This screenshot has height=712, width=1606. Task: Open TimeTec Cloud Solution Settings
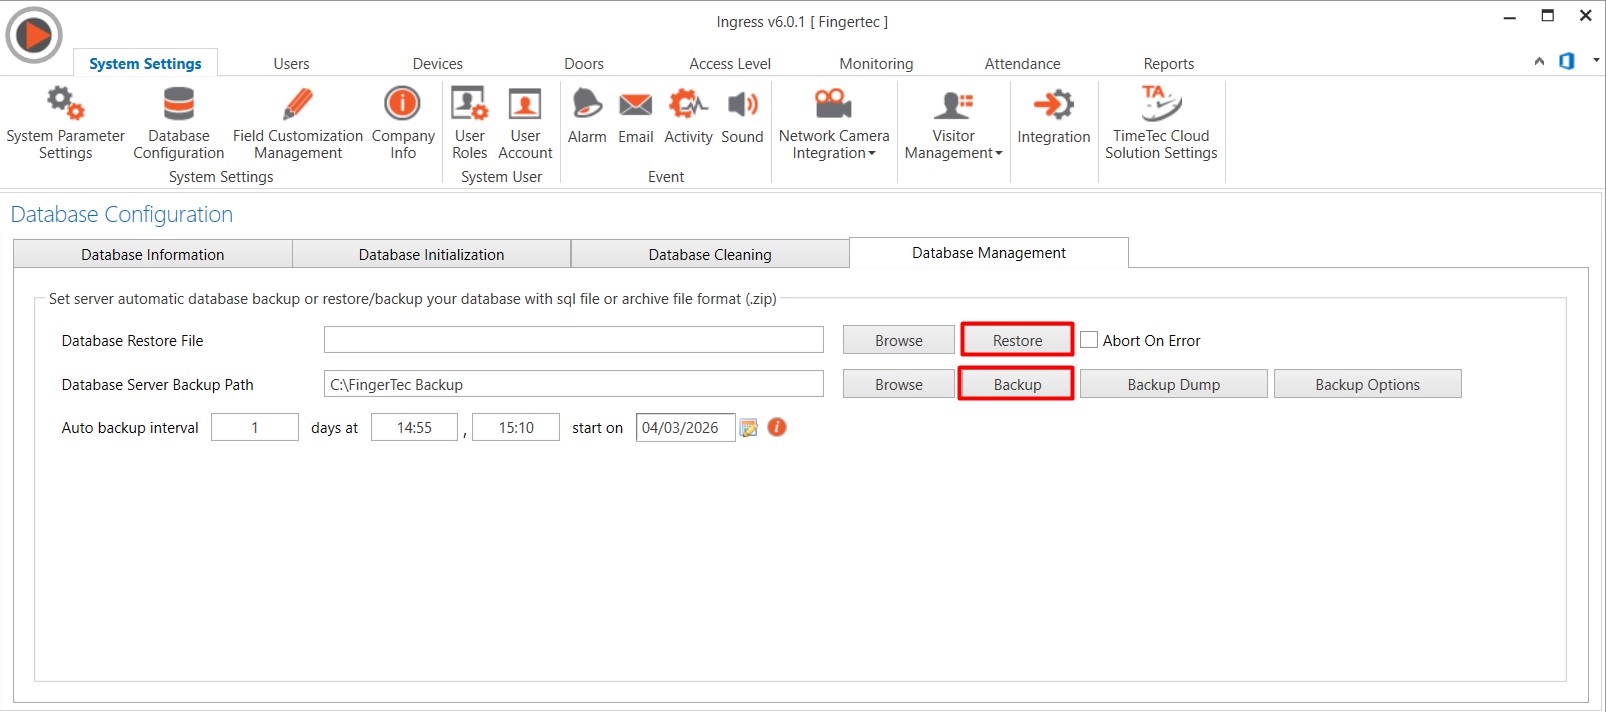pyautogui.click(x=1161, y=123)
